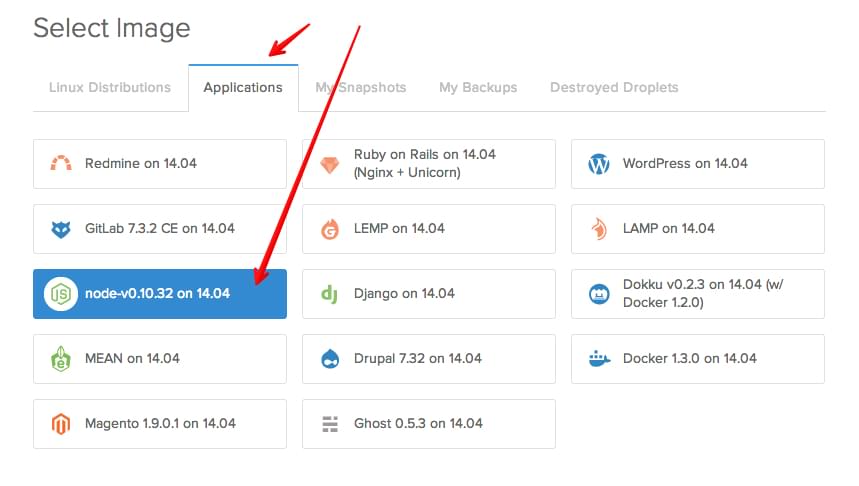
Task: Choose Django on 14.04 image
Action: pyautogui.click(x=429, y=294)
